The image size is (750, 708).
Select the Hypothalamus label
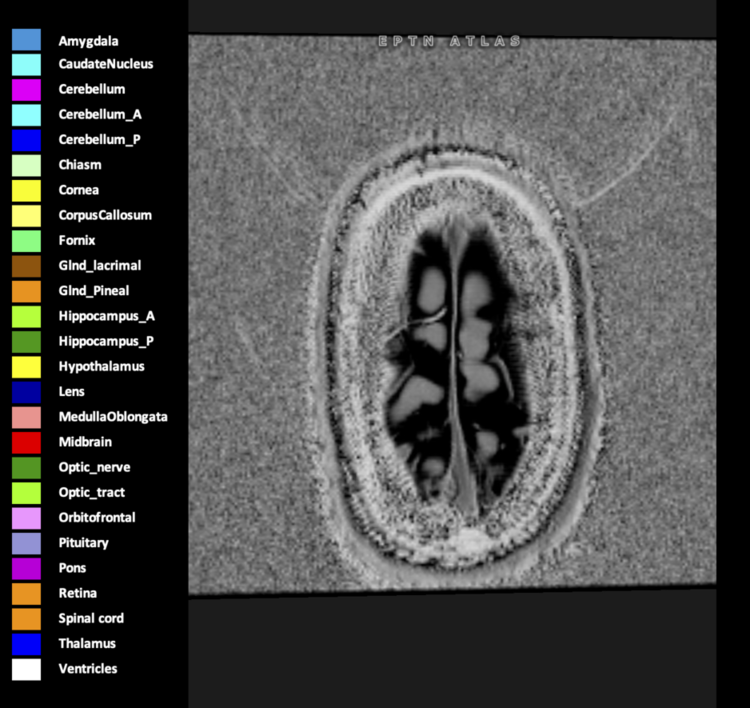point(101,367)
